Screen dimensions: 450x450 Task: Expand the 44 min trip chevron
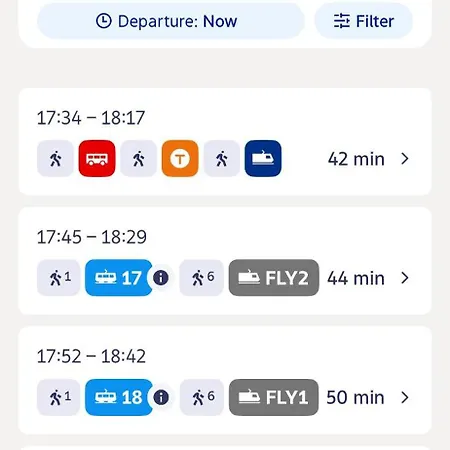point(405,278)
